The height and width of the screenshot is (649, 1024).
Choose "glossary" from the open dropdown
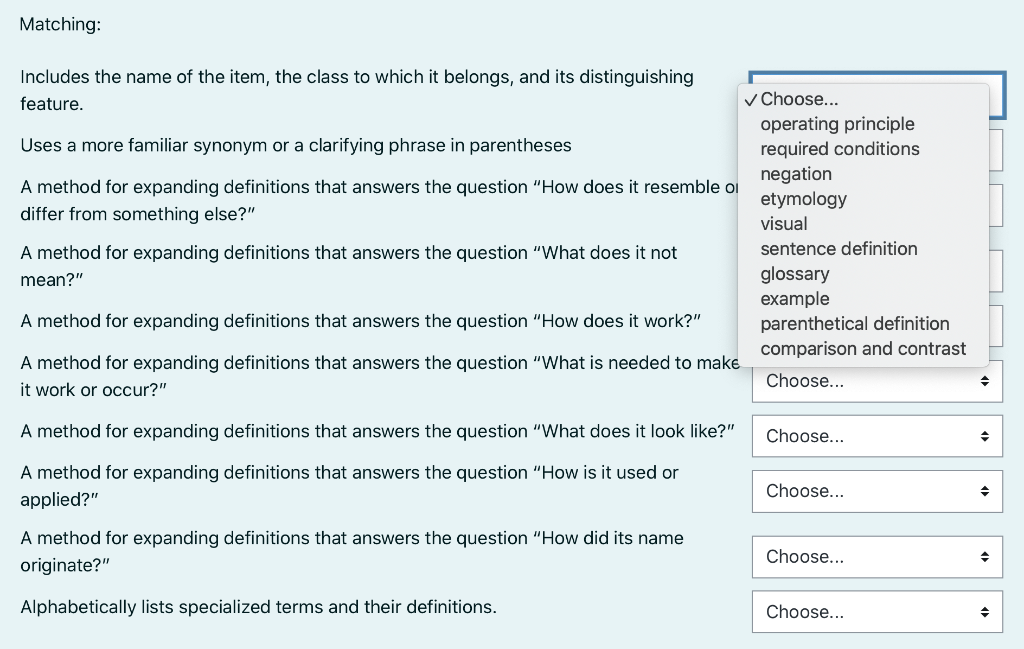[x=794, y=274]
